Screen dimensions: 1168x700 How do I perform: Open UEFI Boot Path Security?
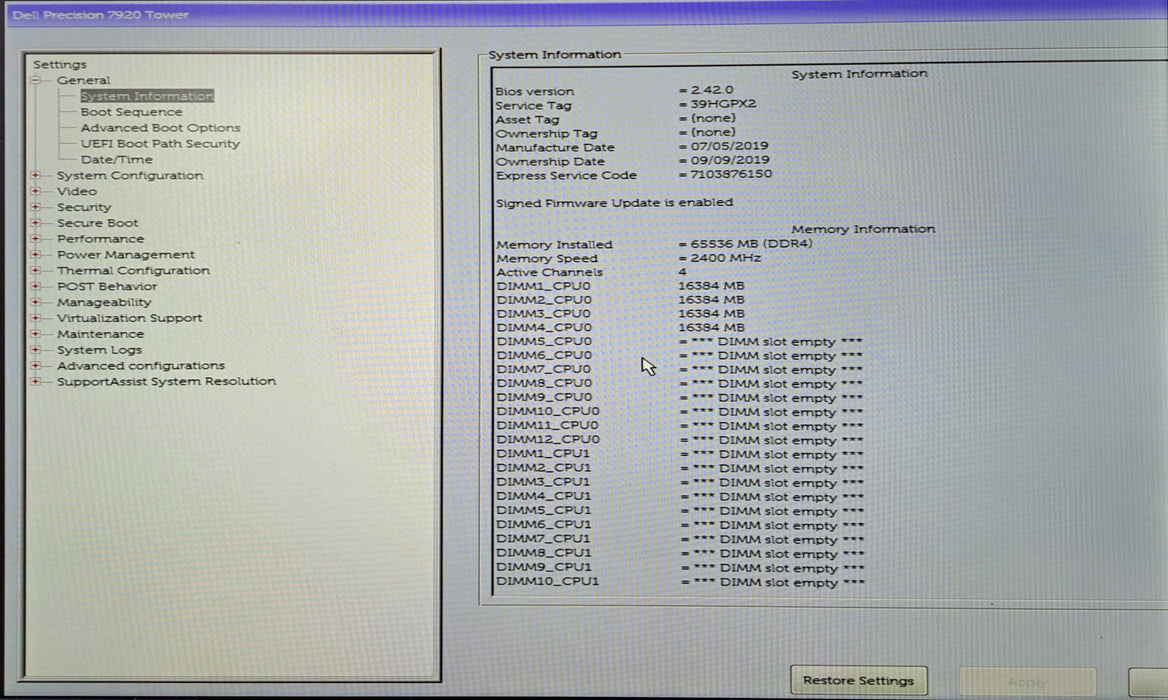click(160, 143)
